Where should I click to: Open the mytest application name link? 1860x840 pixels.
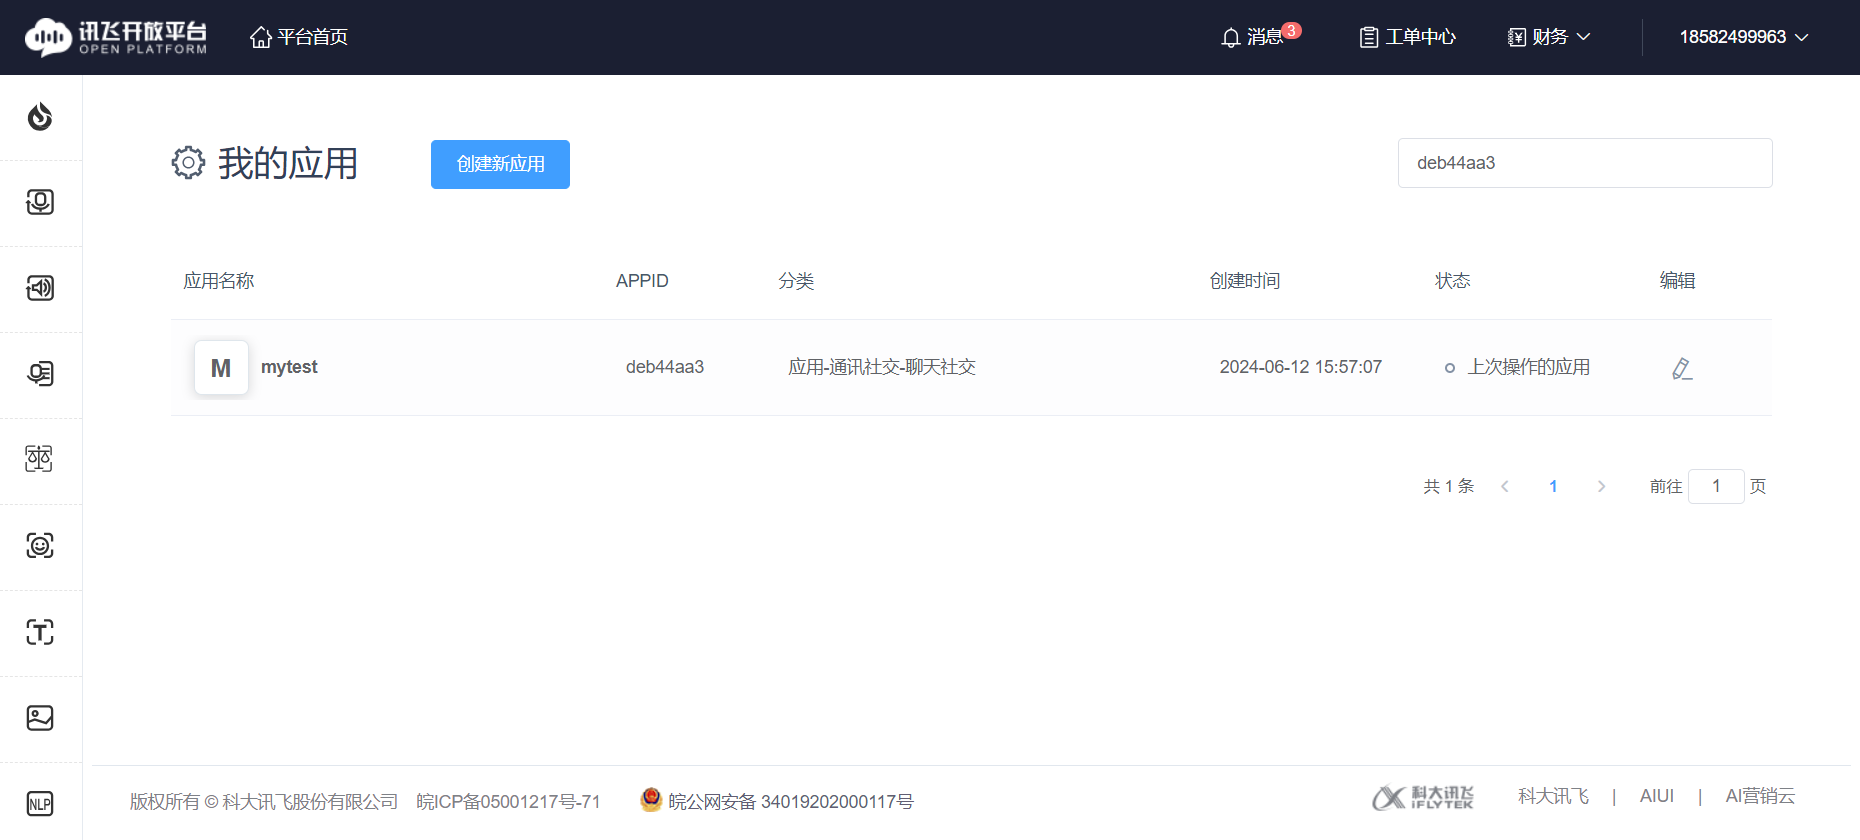(x=289, y=367)
